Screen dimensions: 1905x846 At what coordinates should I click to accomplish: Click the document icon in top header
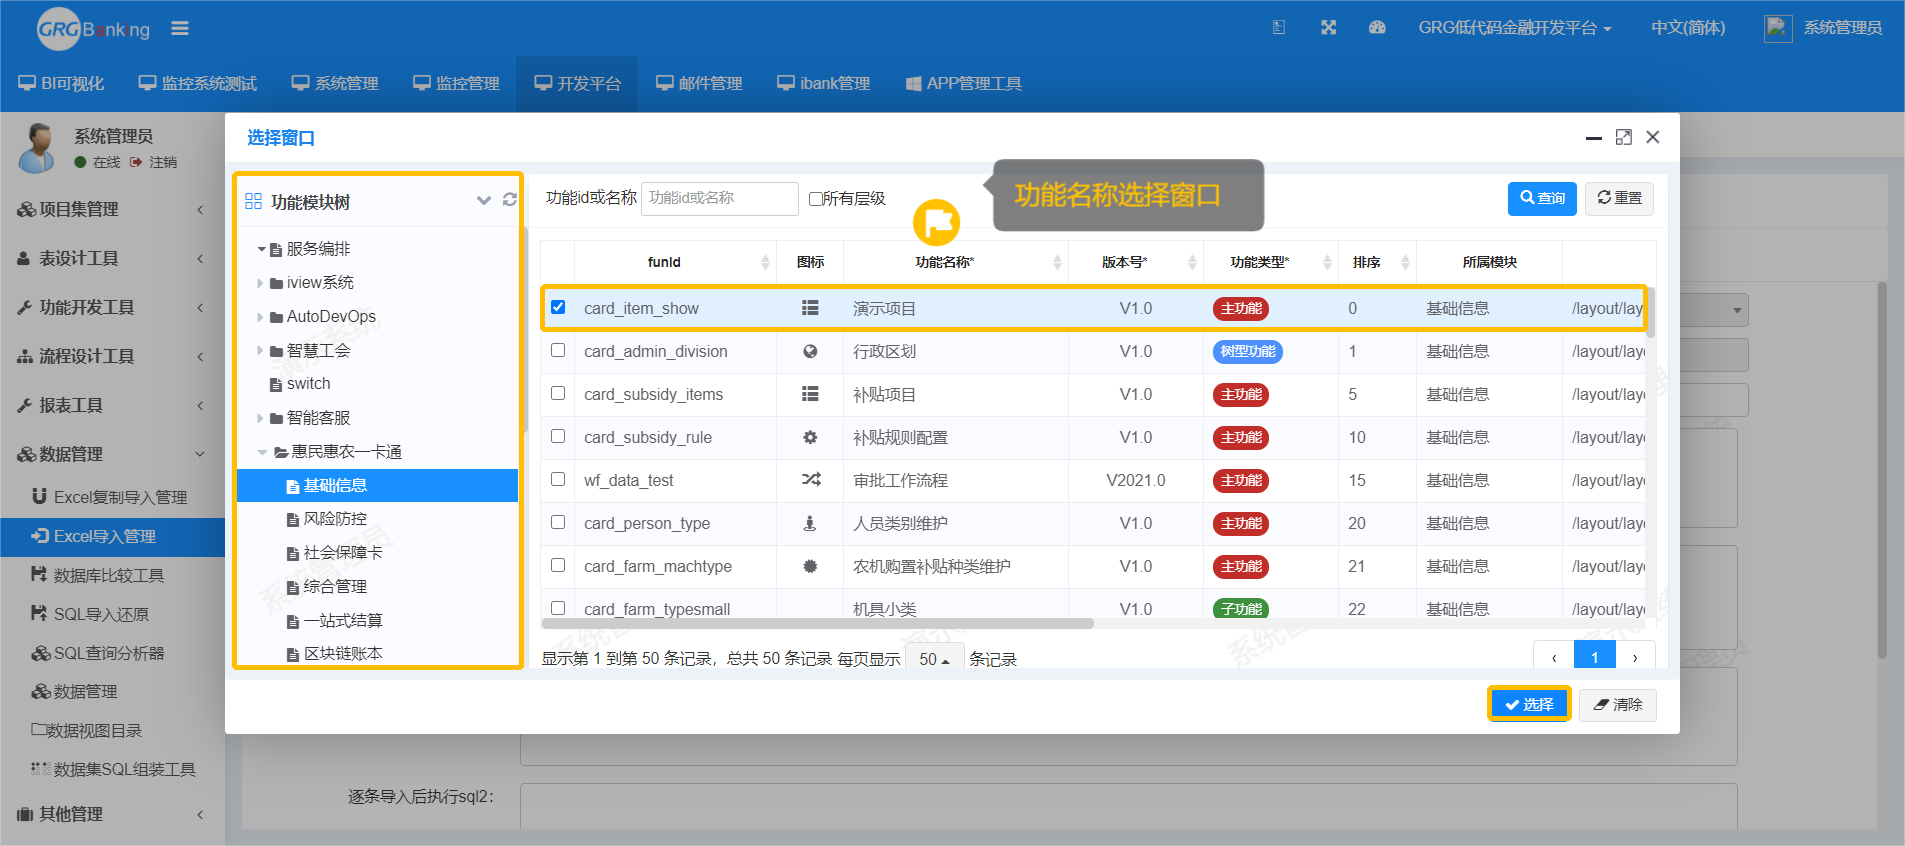click(x=1279, y=28)
